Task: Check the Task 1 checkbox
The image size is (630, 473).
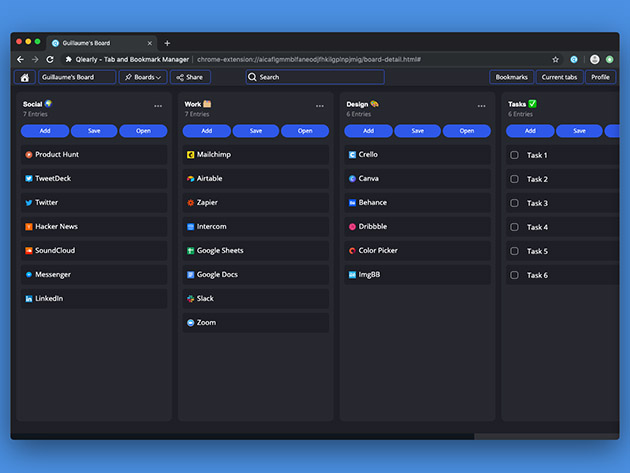Action: (x=514, y=155)
